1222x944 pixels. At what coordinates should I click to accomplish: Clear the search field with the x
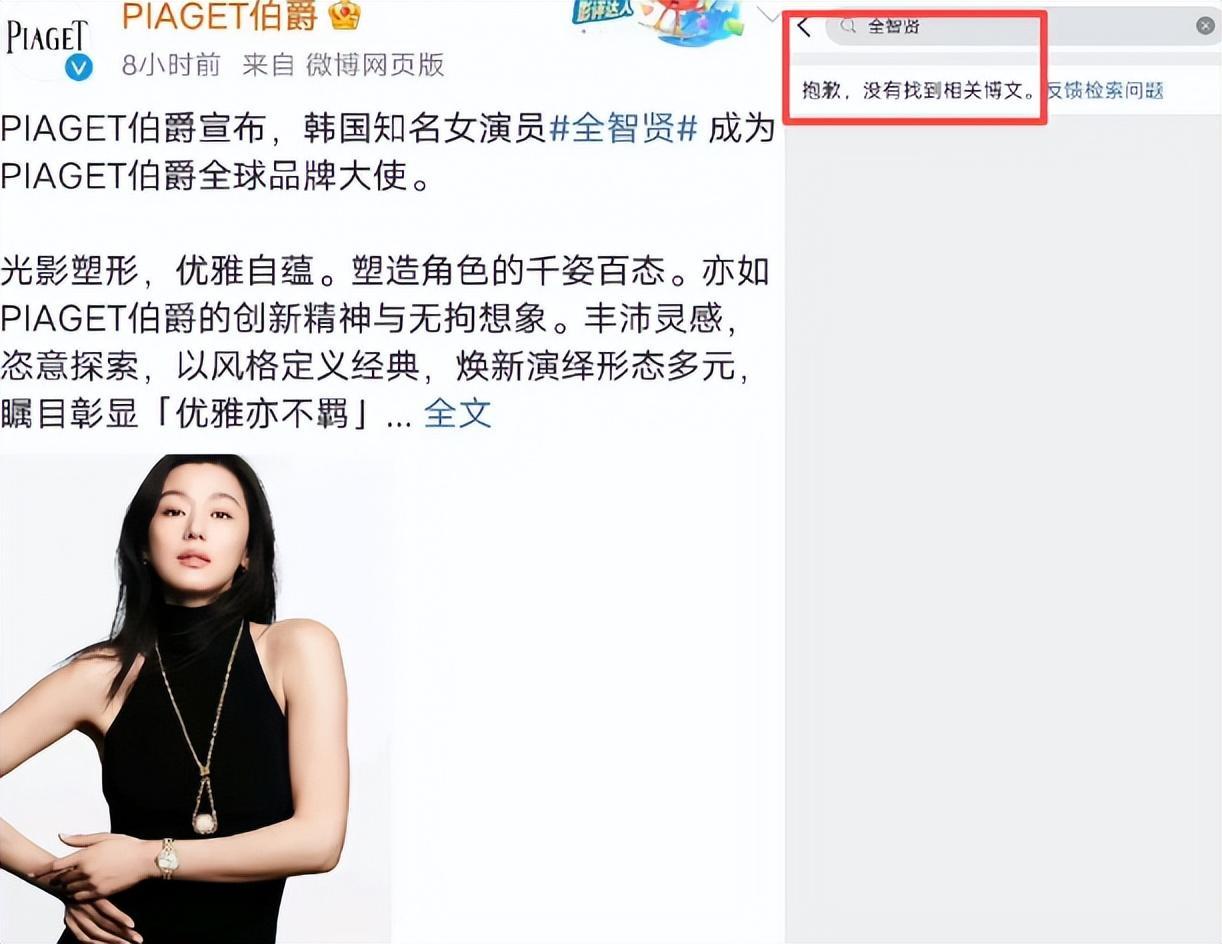tap(1205, 26)
